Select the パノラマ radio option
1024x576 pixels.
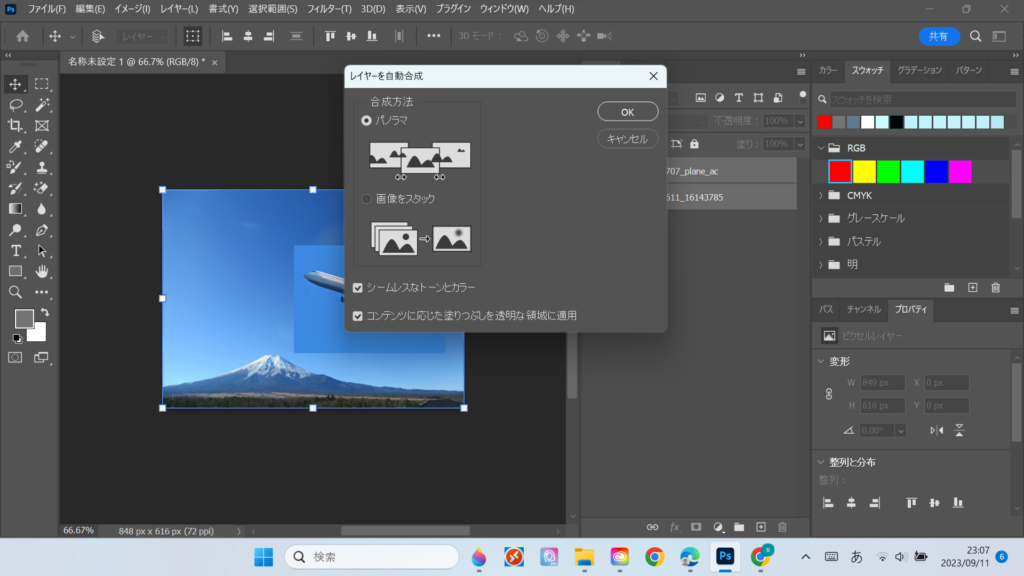(x=366, y=120)
